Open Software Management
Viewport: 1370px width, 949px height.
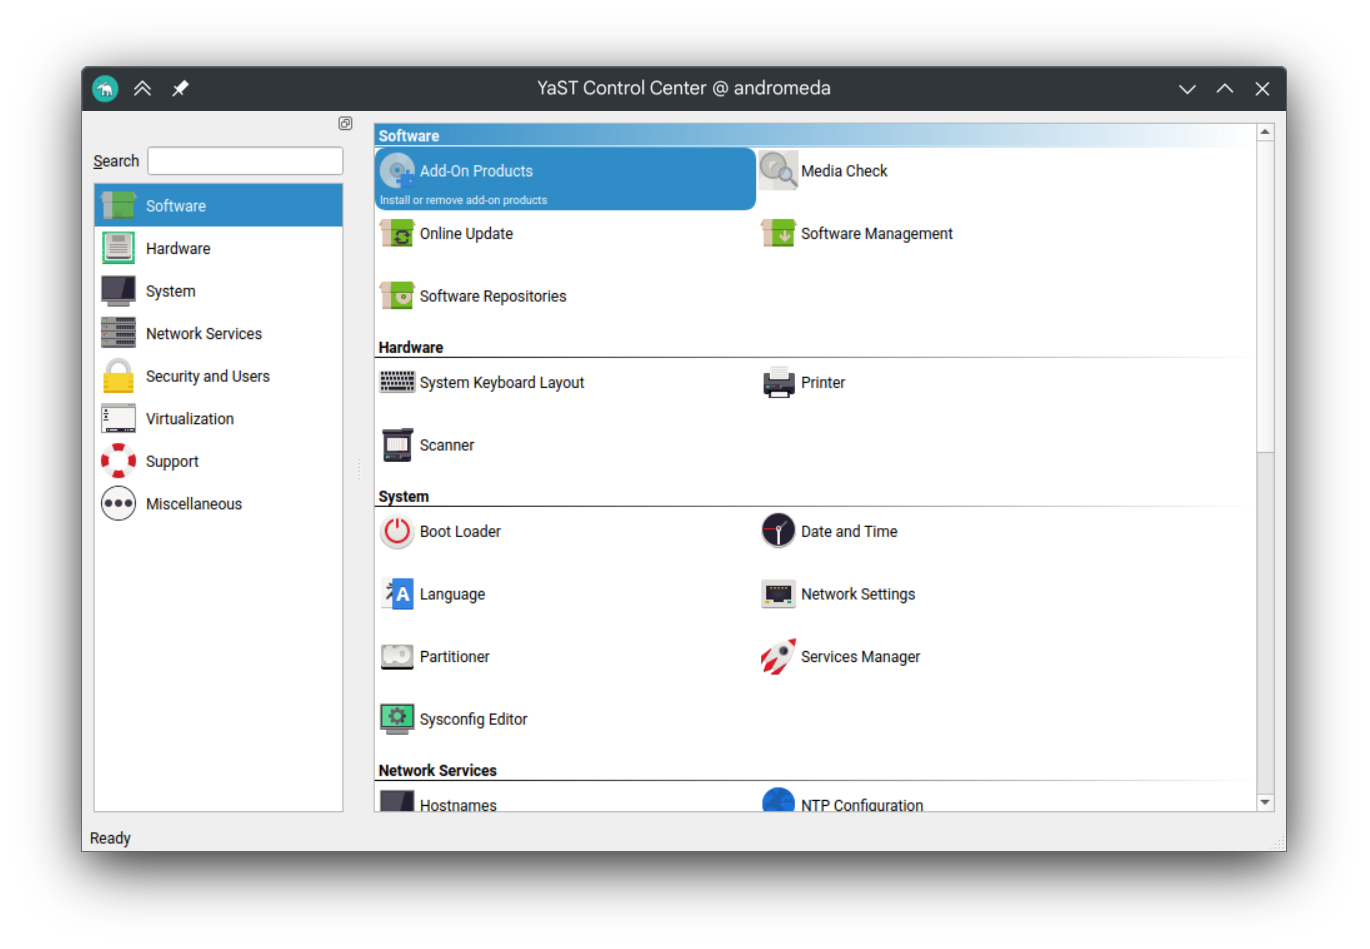[x=876, y=234]
